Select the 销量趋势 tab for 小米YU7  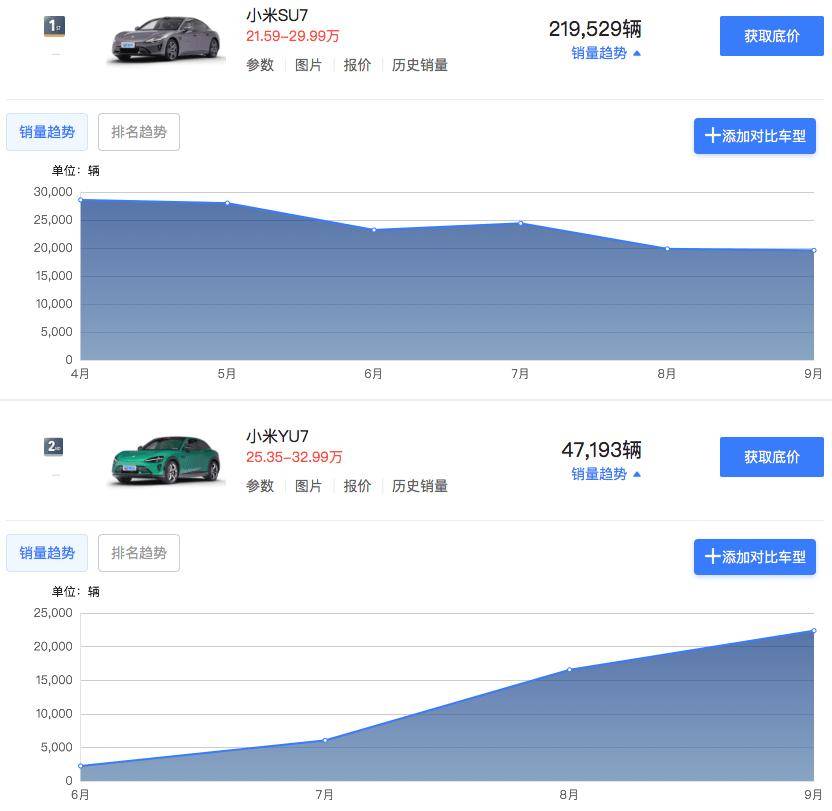[x=46, y=552]
